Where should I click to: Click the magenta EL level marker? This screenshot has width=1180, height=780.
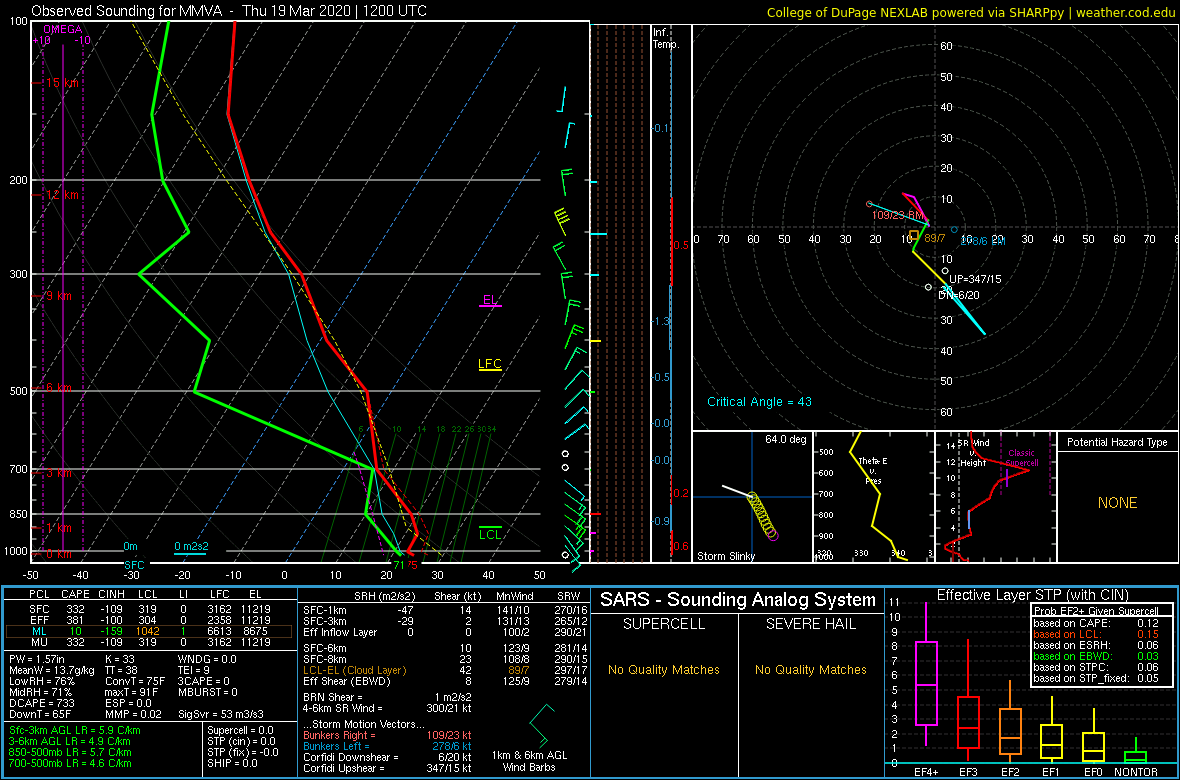click(x=490, y=302)
